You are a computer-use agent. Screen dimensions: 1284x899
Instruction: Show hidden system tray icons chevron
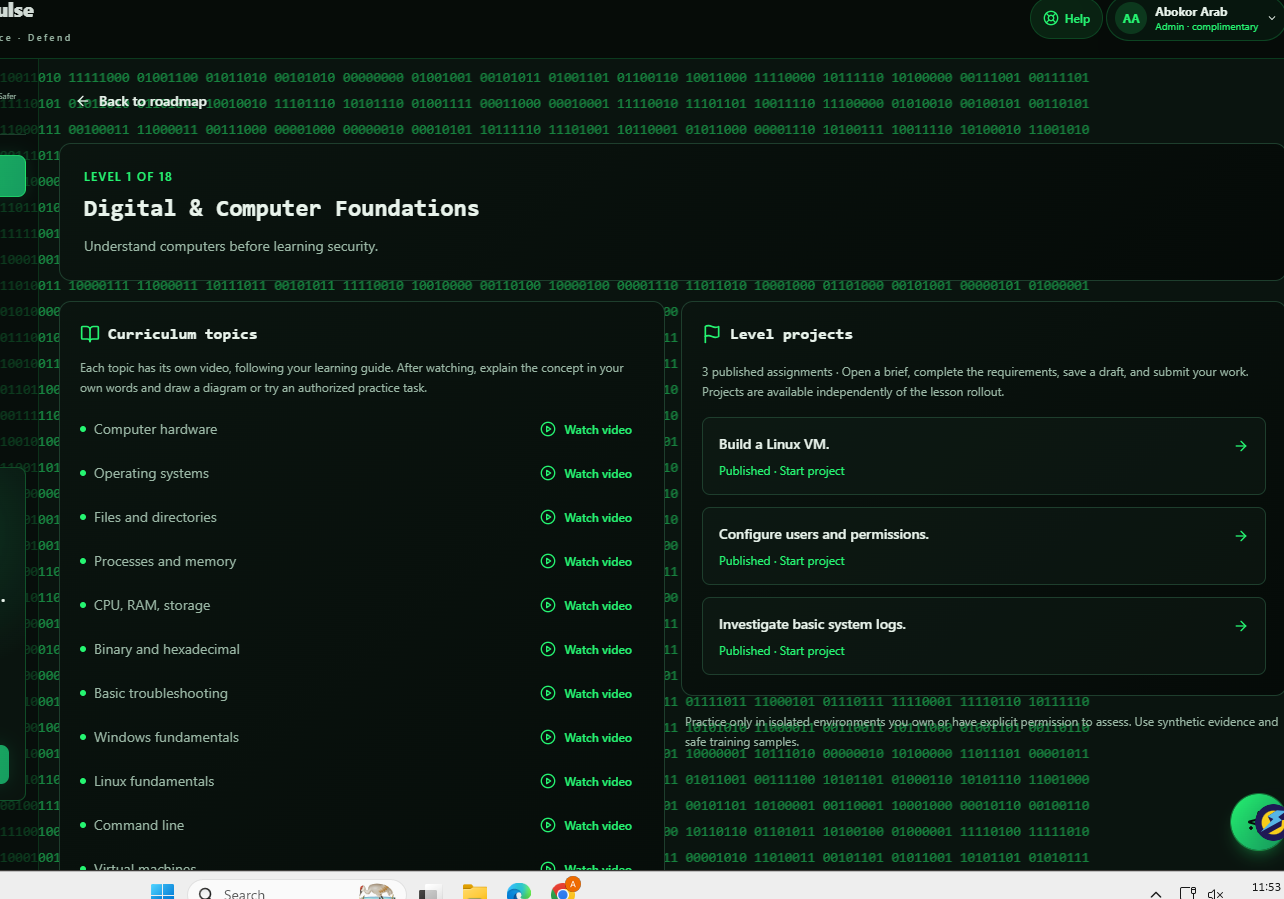(x=1156, y=894)
